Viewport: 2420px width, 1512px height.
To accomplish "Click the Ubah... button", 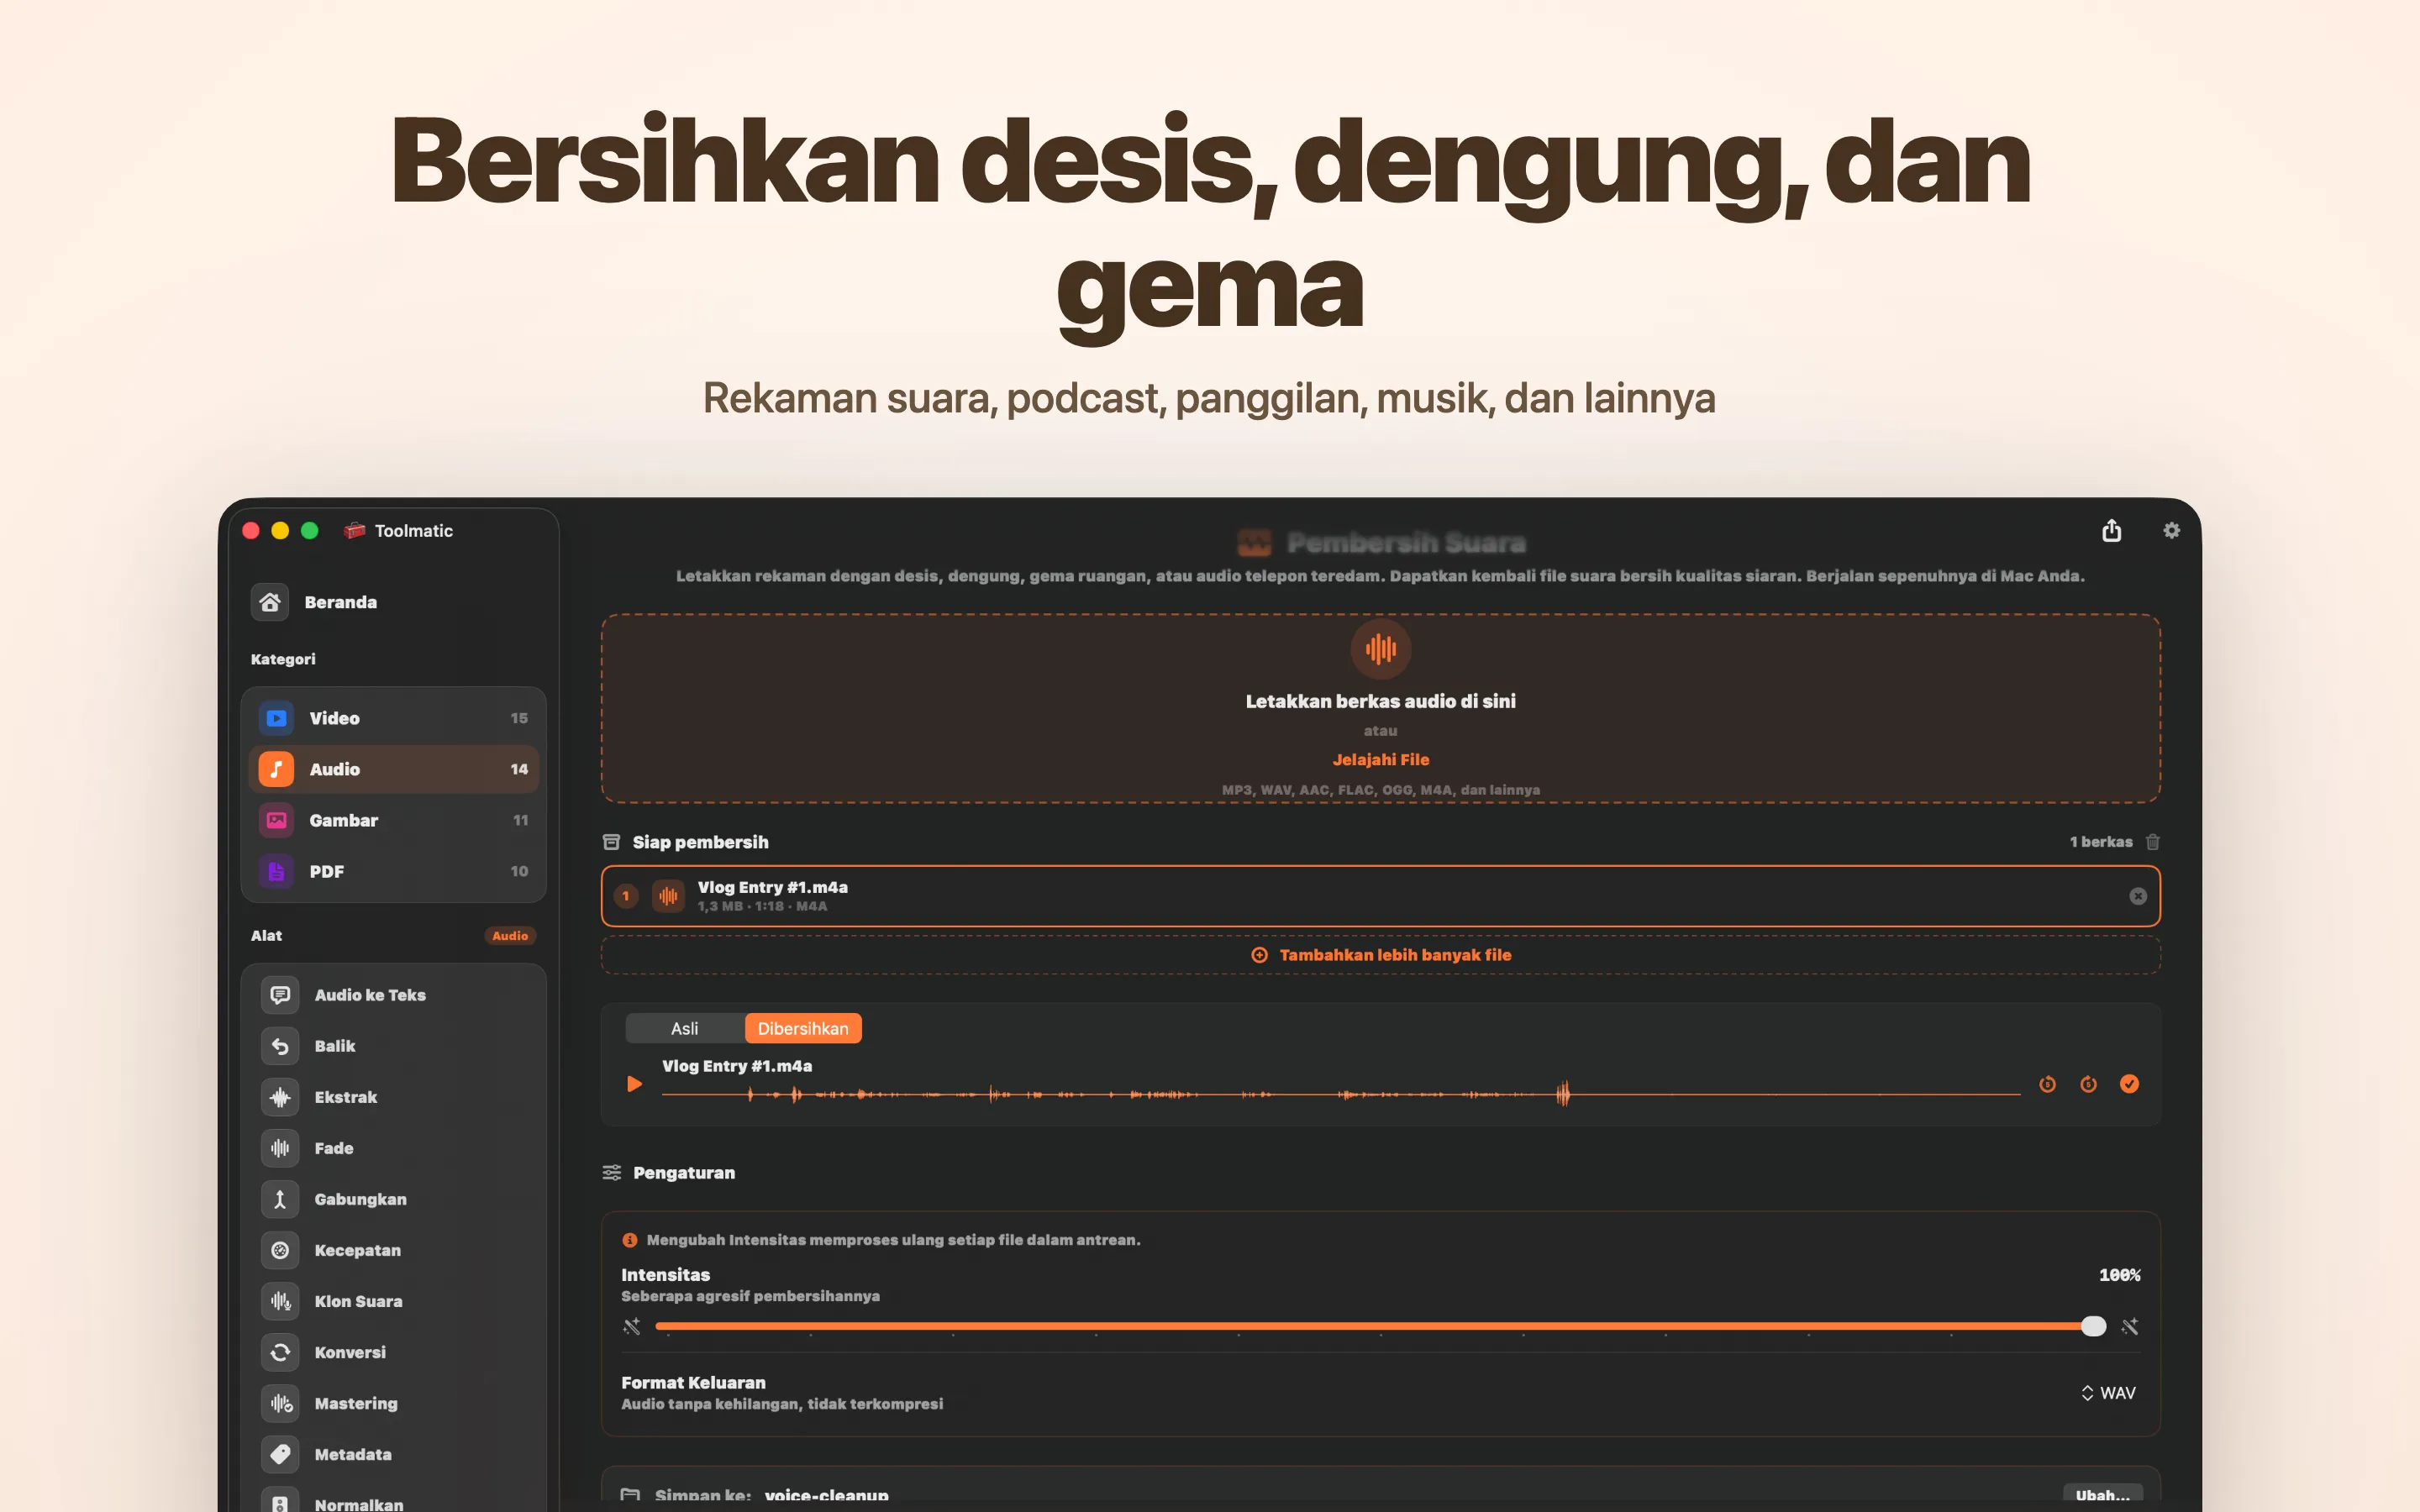I will pos(2102,1495).
